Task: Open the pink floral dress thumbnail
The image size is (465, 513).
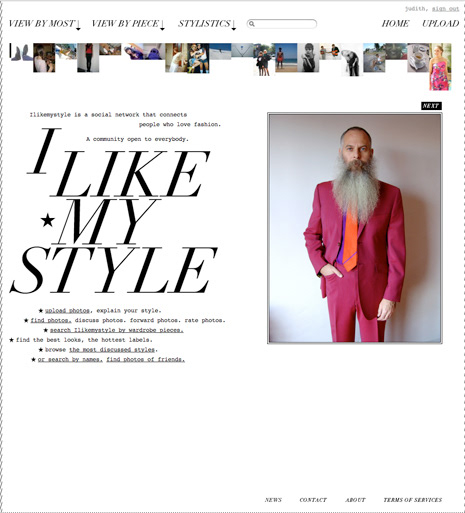Action: [x=440, y=67]
